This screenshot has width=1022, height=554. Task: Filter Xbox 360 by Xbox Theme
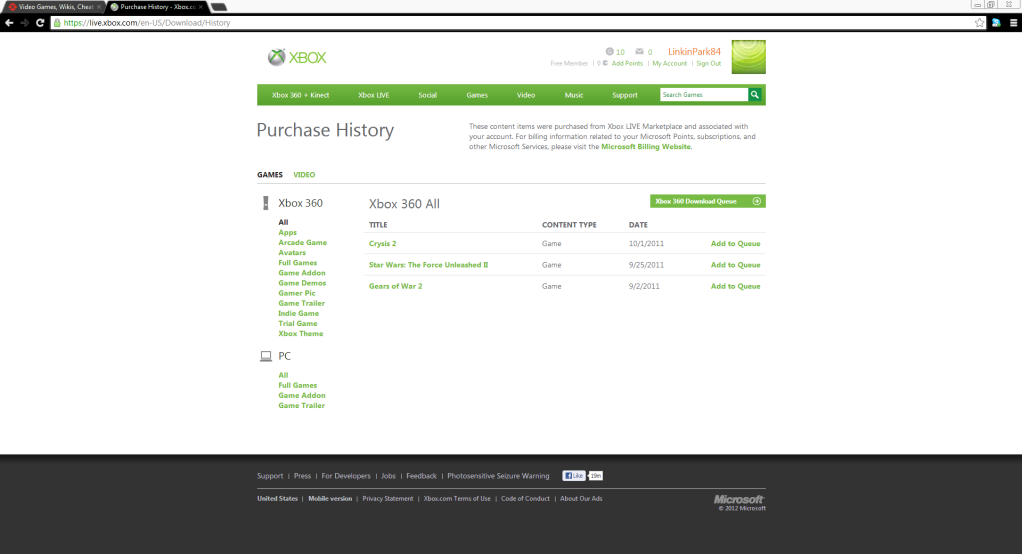300,334
